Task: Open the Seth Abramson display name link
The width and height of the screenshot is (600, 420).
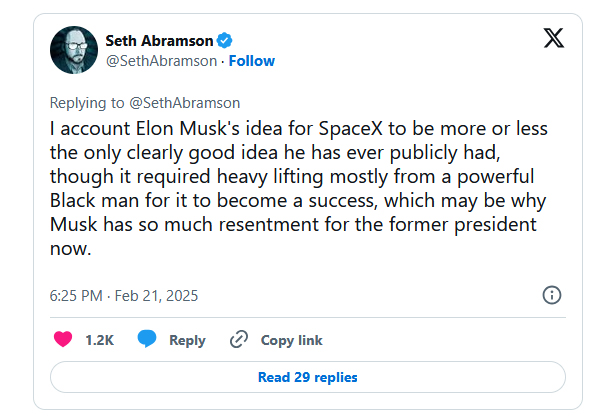Action: [x=159, y=40]
